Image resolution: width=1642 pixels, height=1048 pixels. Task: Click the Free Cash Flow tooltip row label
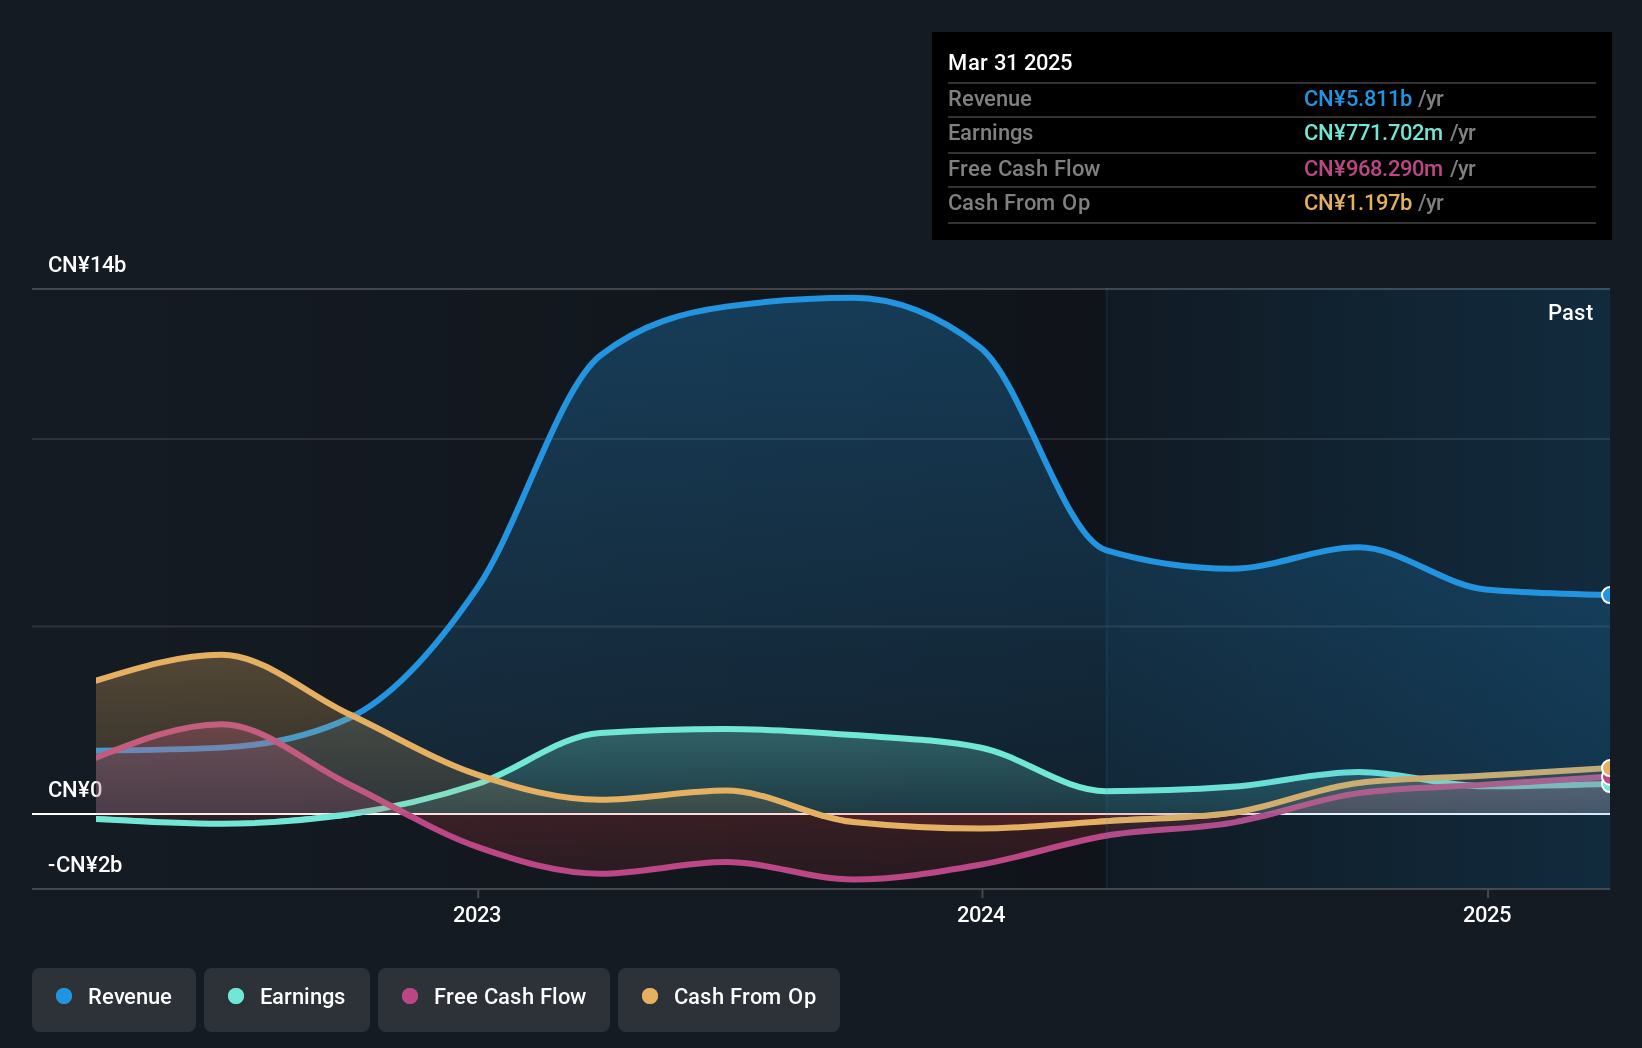click(1024, 168)
